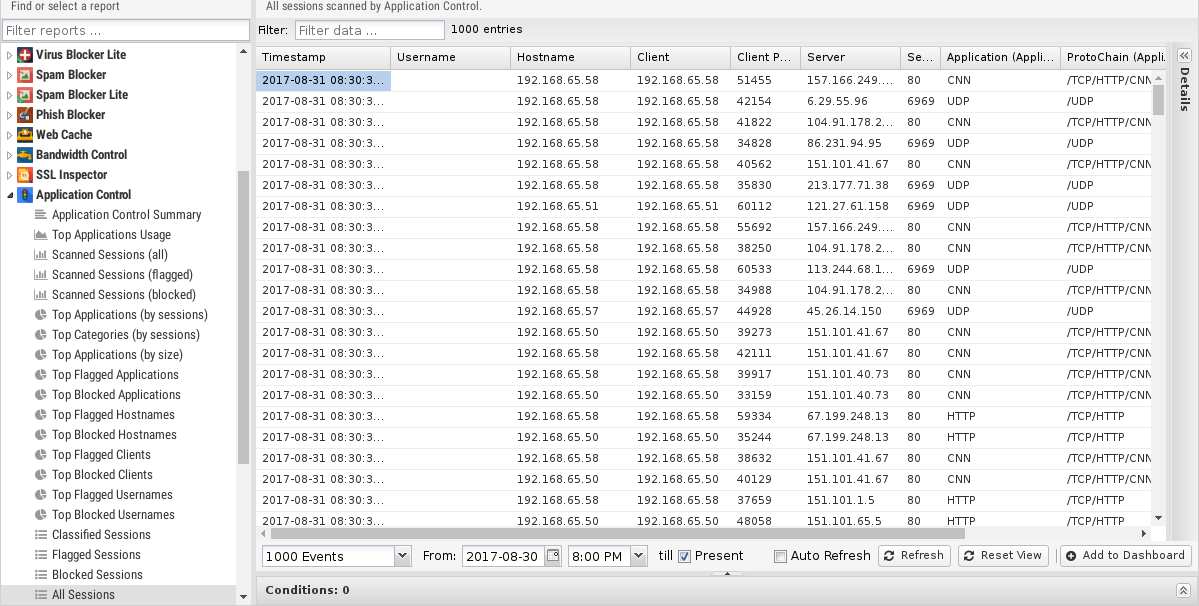Uncheck the till Present checkbox

[x=685, y=556]
